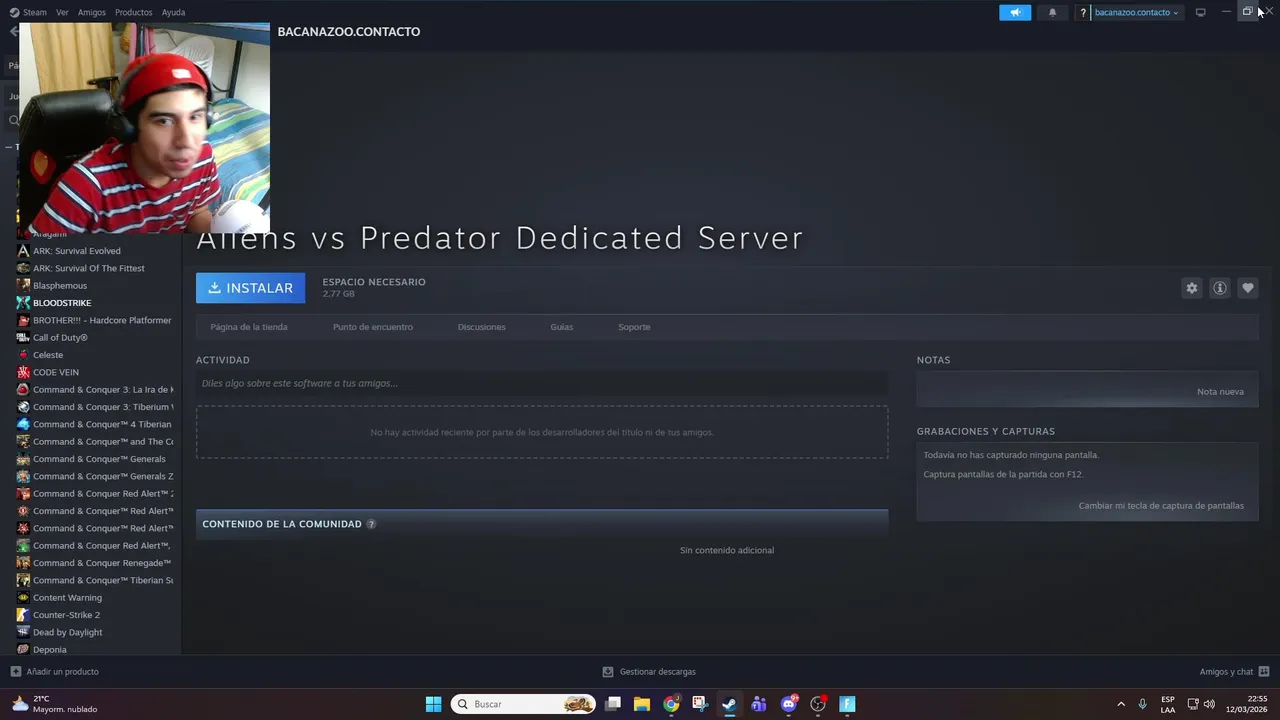Image resolution: width=1280 pixels, height=720 pixels.
Task: Open the Página de la tienda tab
Action: [x=249, y=327]
